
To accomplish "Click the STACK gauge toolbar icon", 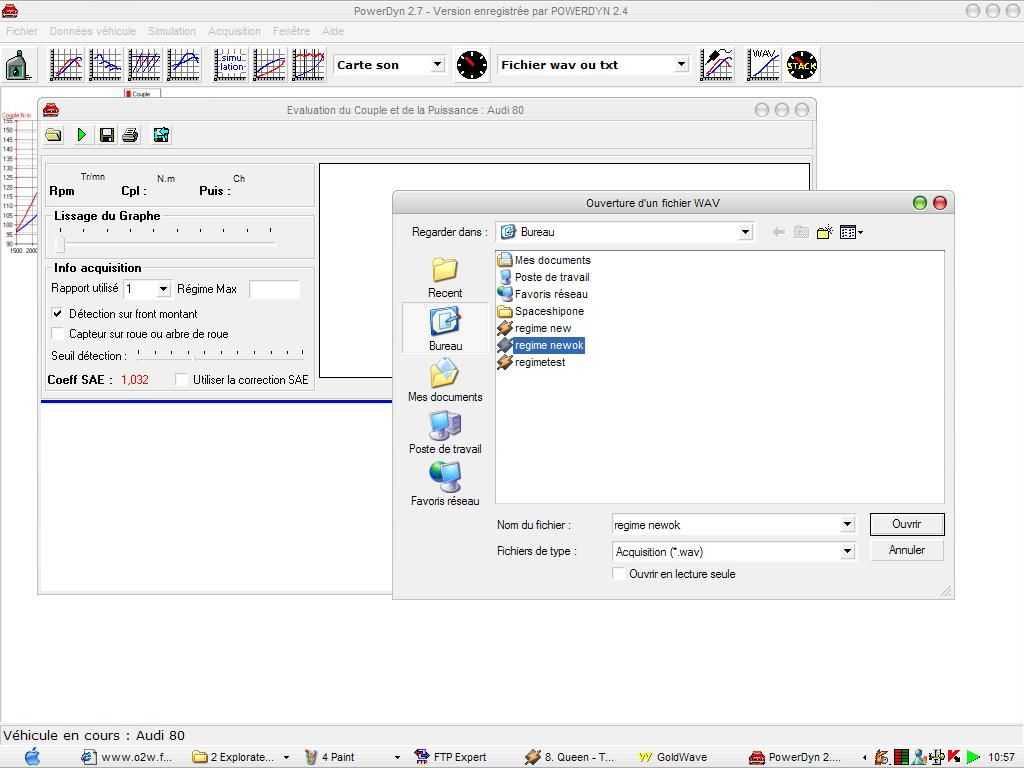I will (x=802, y=65).
